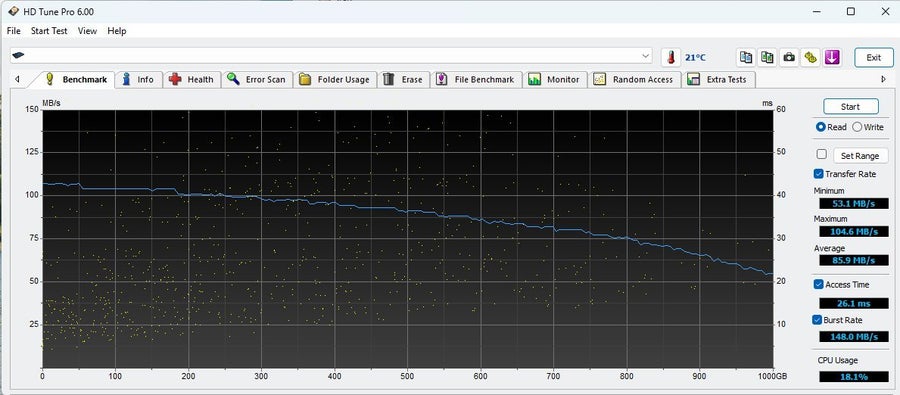Click the 104.6 MB/s maximum value
Screen dimensions: 900x395
pos(854,231)
